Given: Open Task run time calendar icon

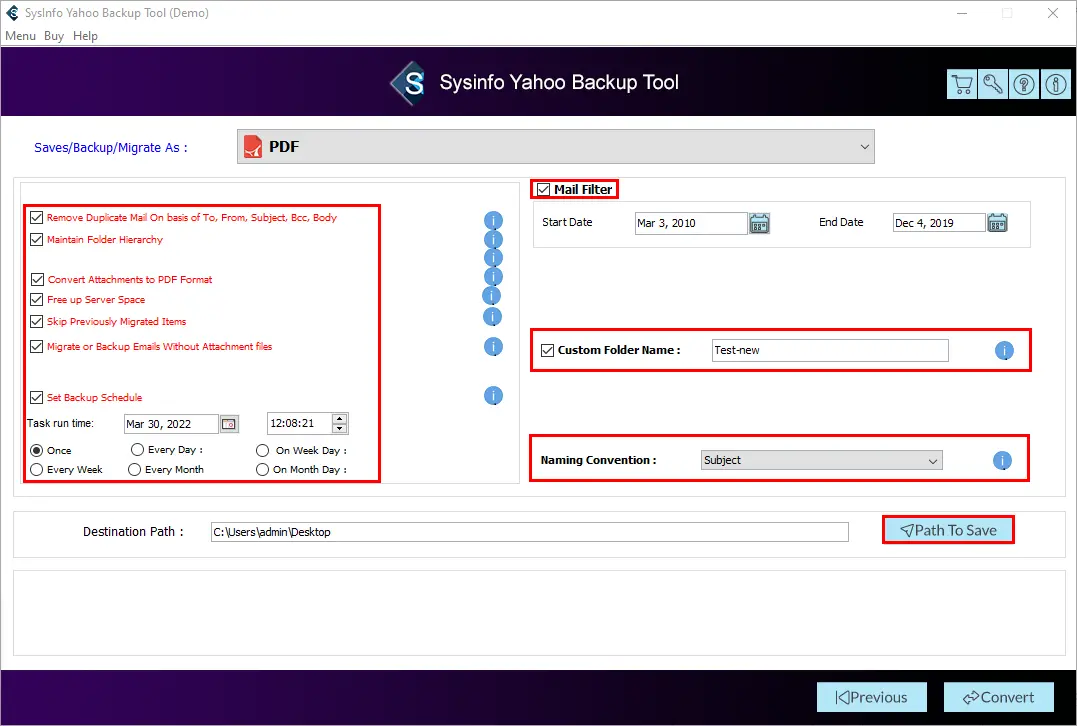Looking at the screenshot, I should coord(229,424).
